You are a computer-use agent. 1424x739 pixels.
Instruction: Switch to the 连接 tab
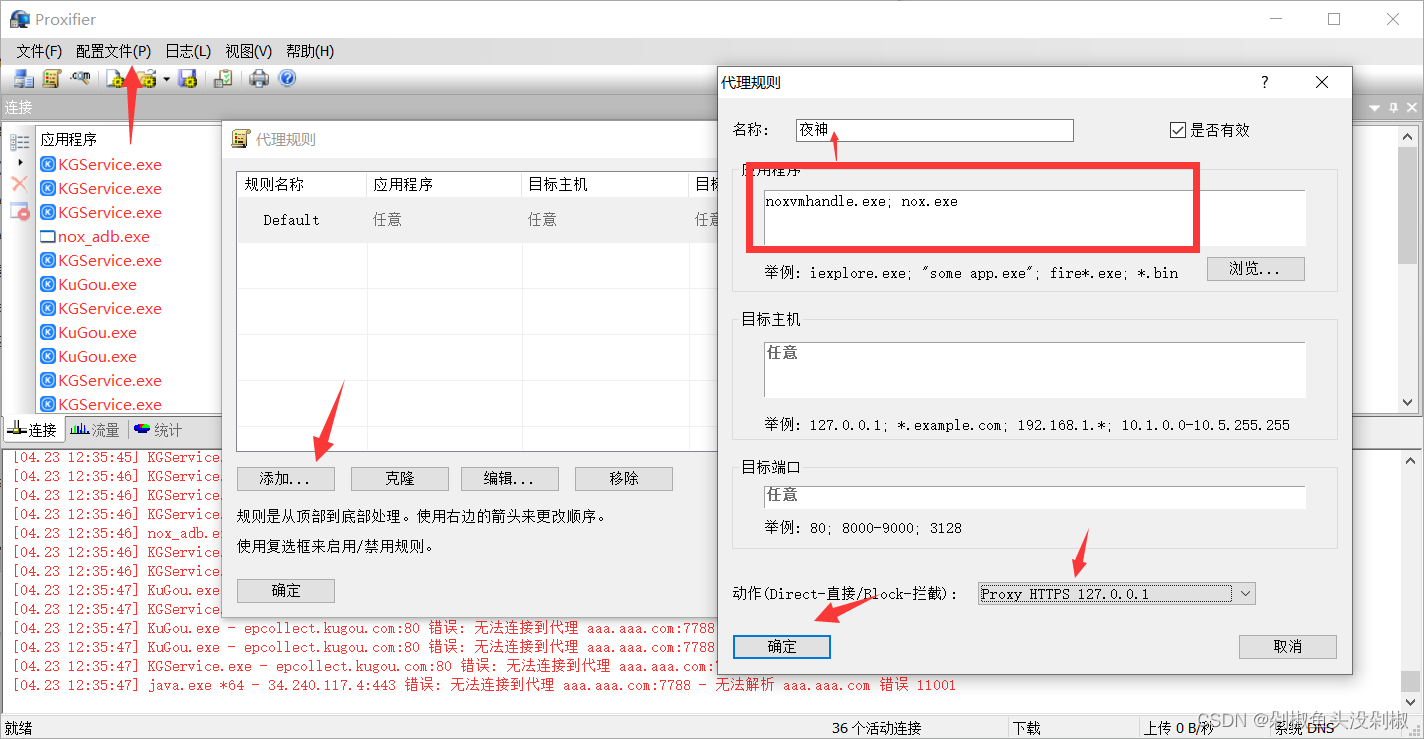33,430
